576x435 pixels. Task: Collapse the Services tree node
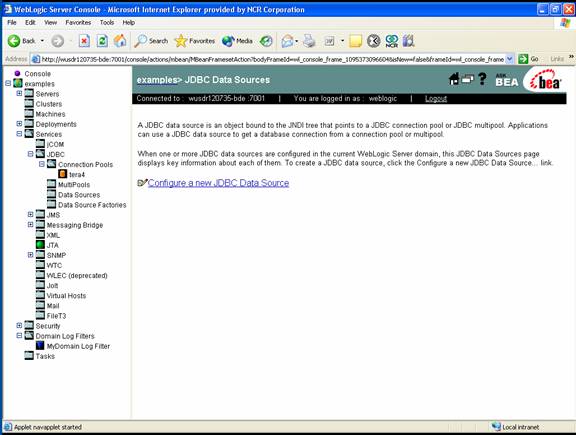tap(19, 134)
